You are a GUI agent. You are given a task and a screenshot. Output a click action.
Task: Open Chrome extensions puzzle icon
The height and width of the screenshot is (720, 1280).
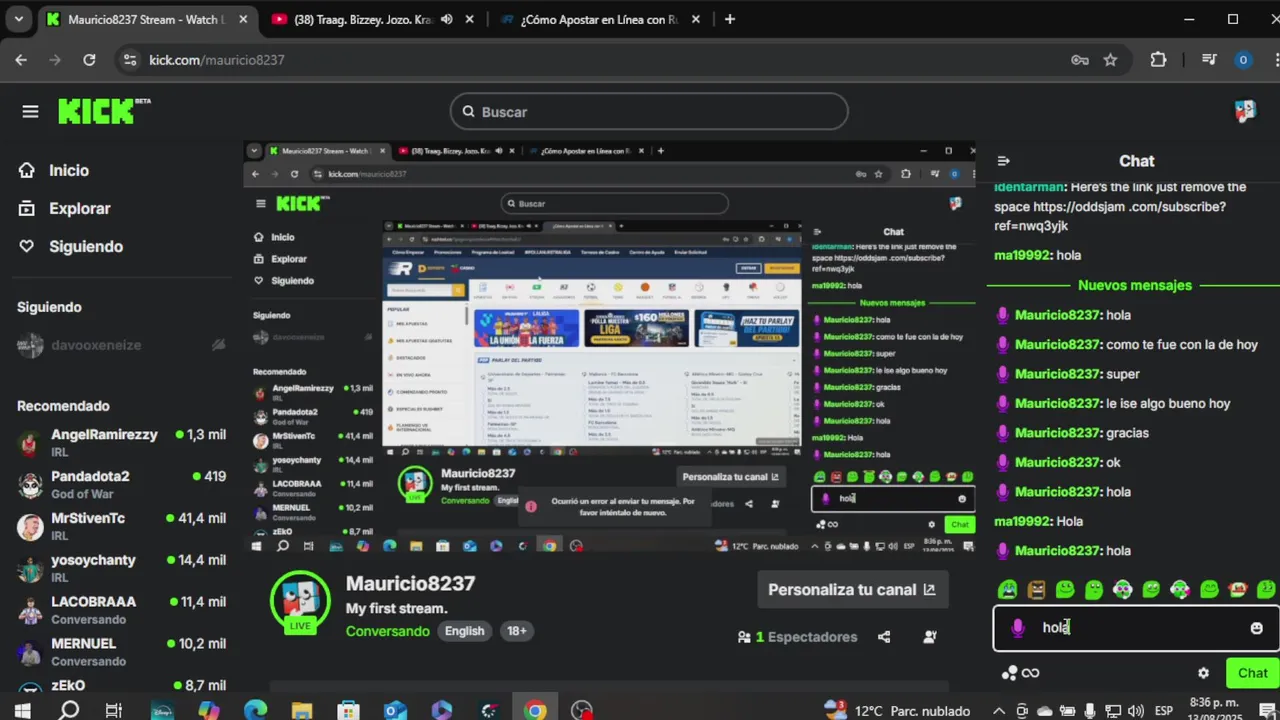[x=1158, y=60]
